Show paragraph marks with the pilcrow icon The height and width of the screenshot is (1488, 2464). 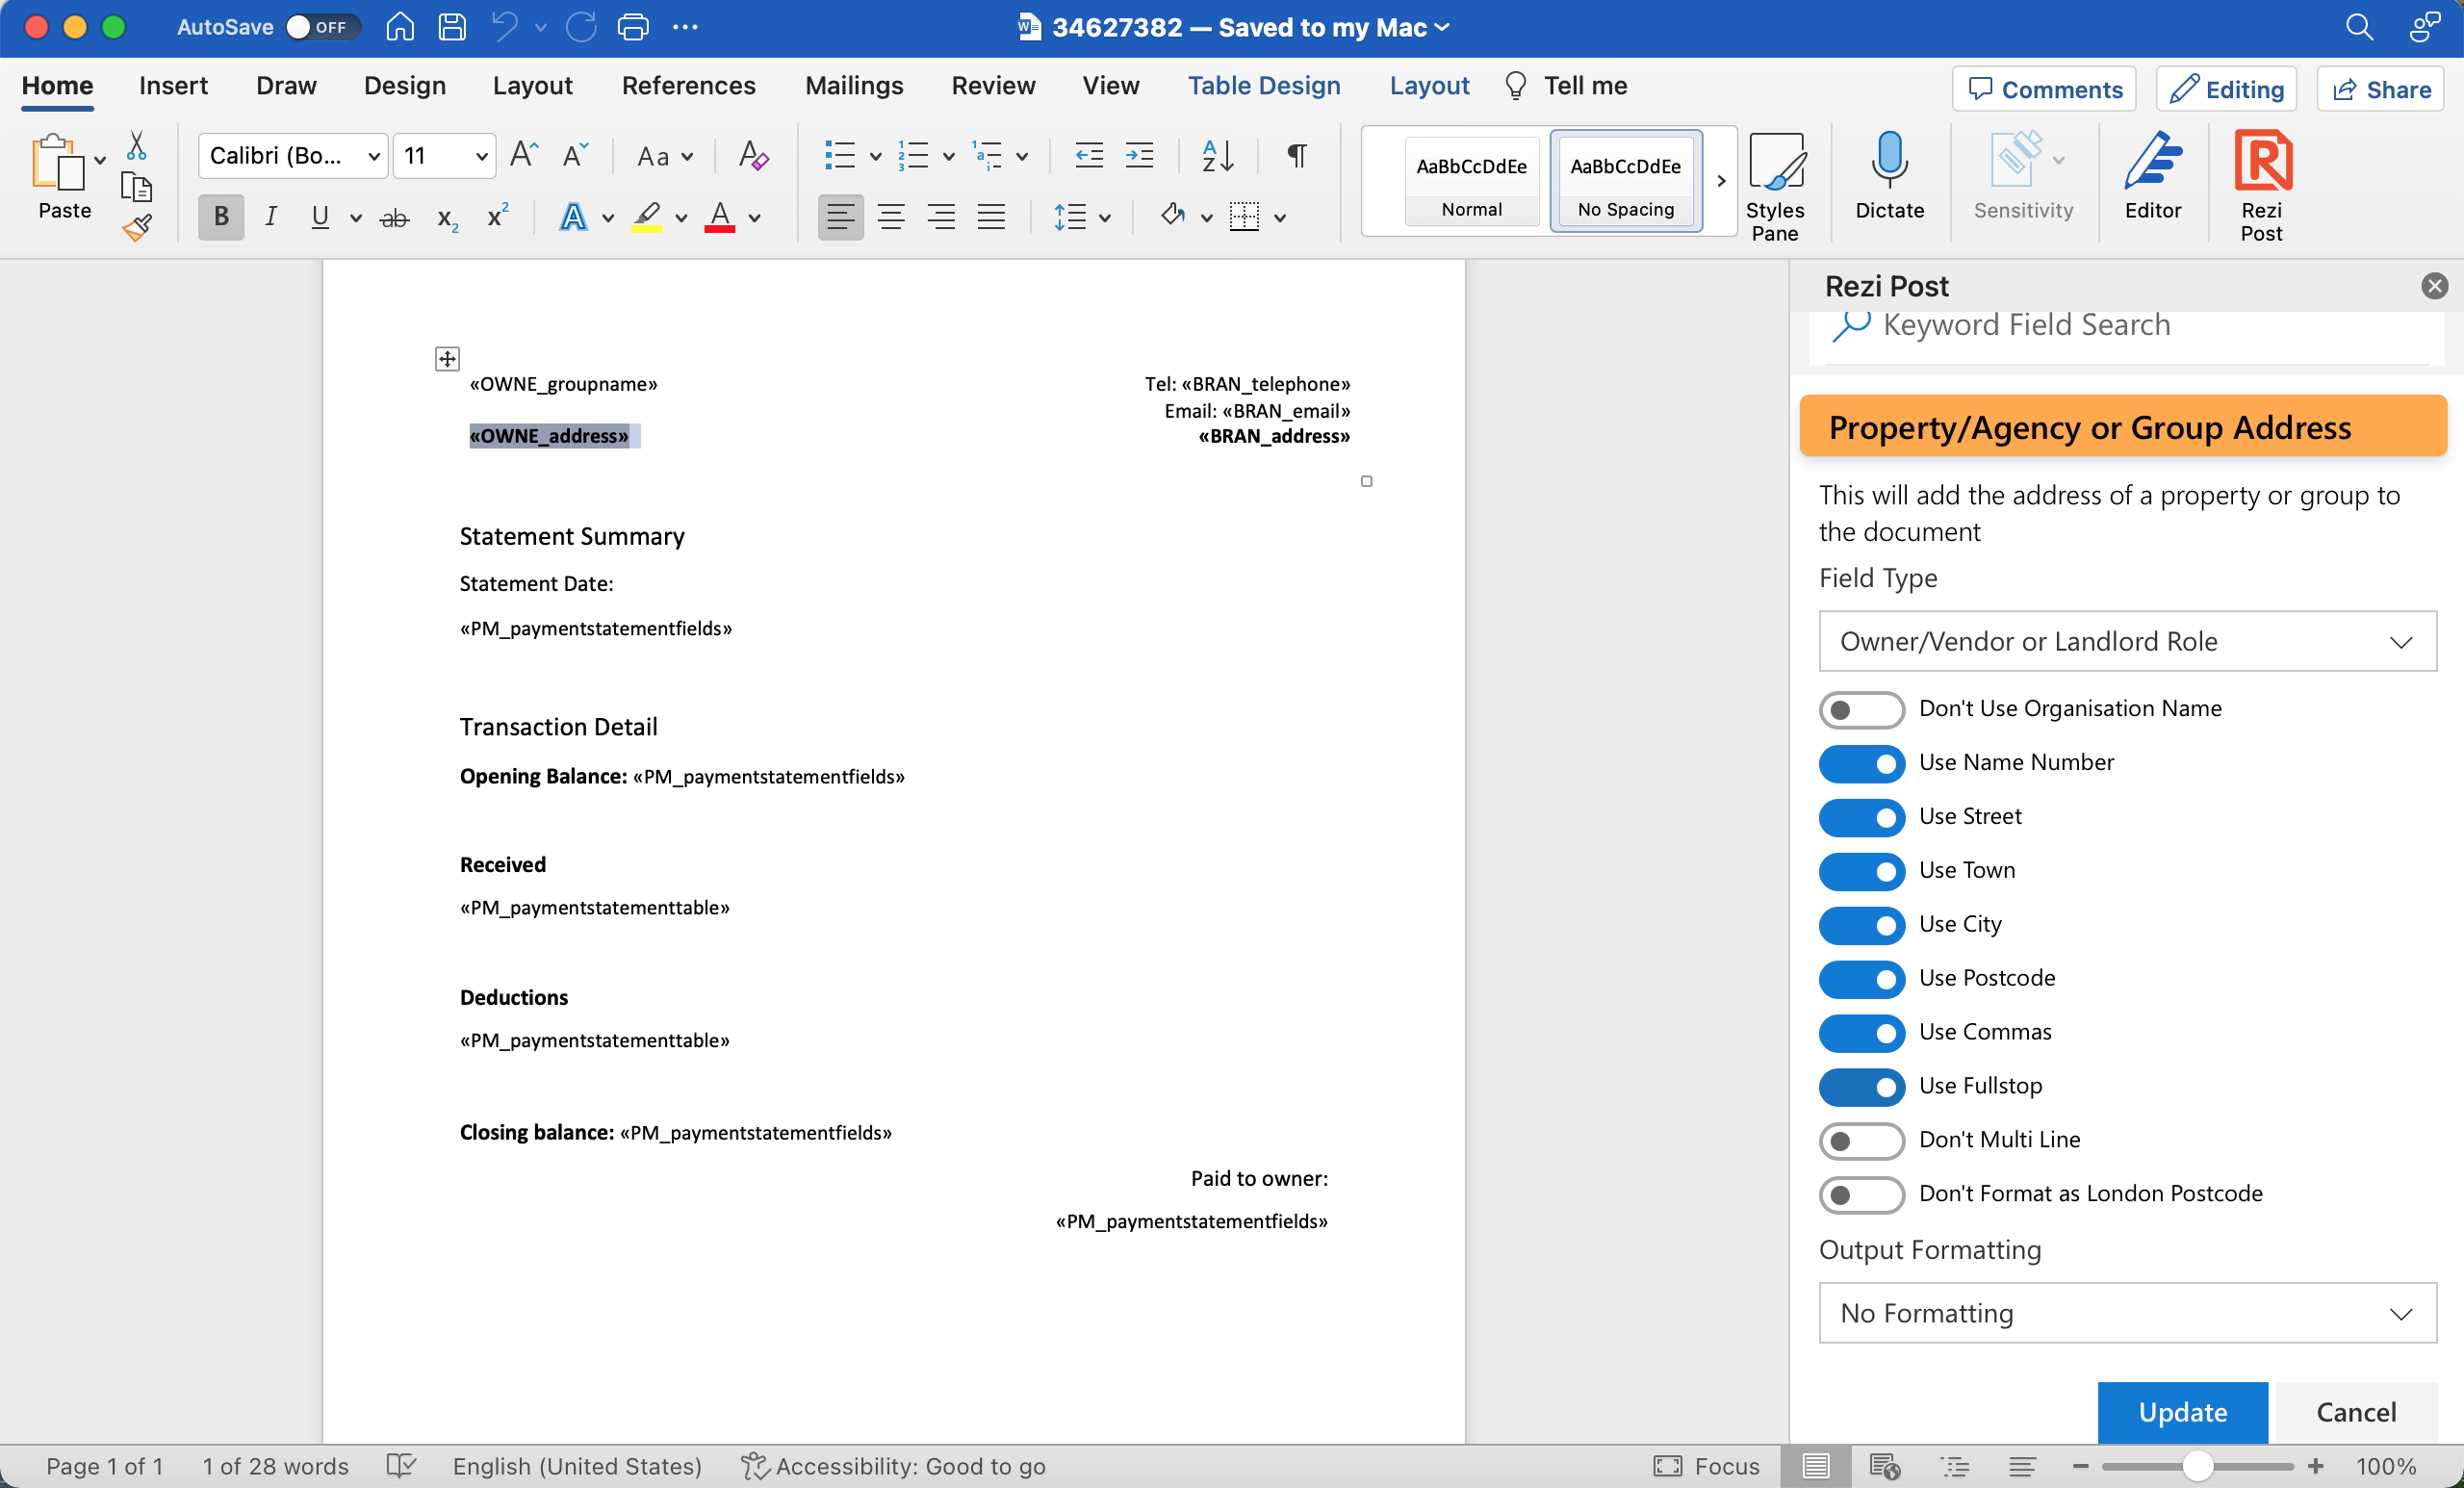(1296, 155)
